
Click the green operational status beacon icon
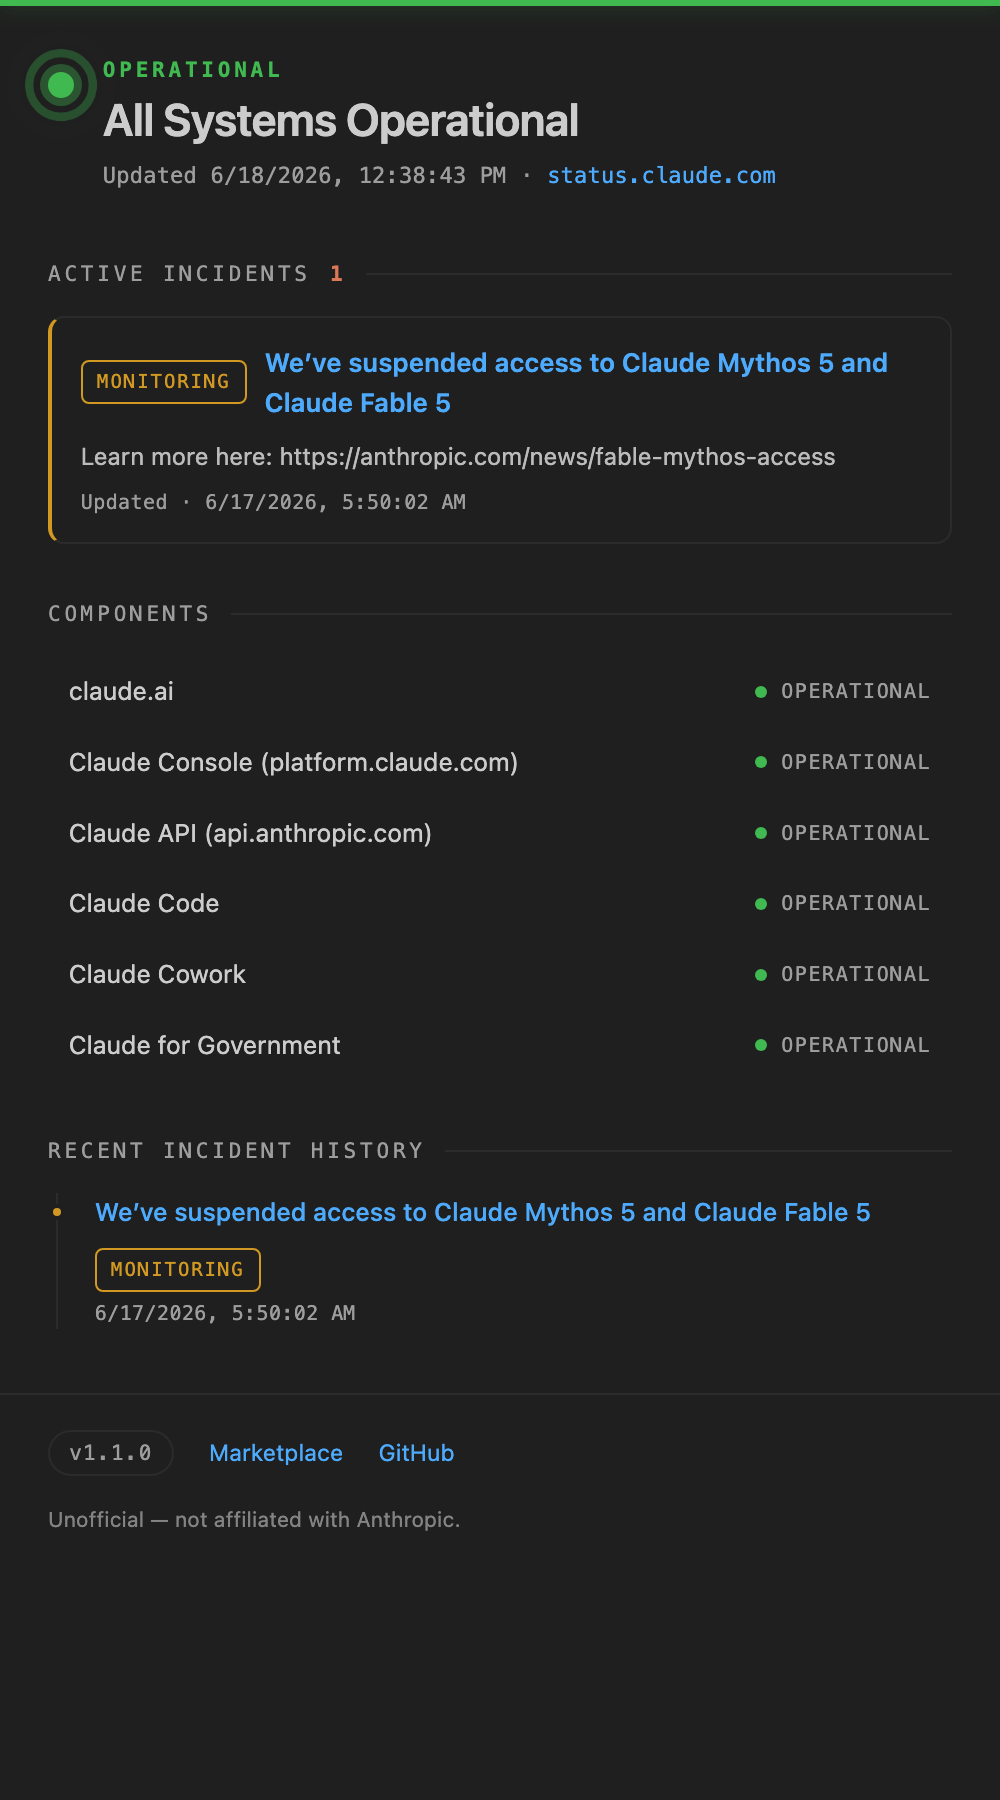(61, 85)
